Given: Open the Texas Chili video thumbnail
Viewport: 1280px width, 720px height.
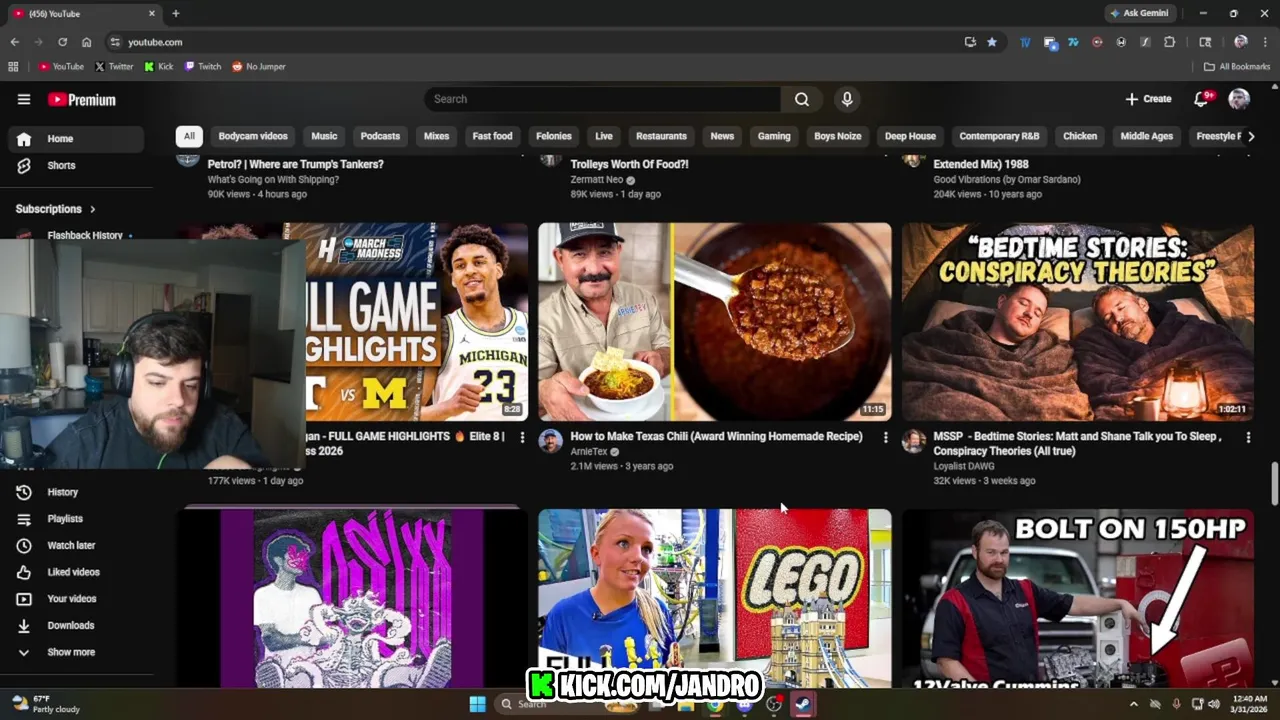Looking at the screenshot, I should pyautogui.click(x=715, y=321).
